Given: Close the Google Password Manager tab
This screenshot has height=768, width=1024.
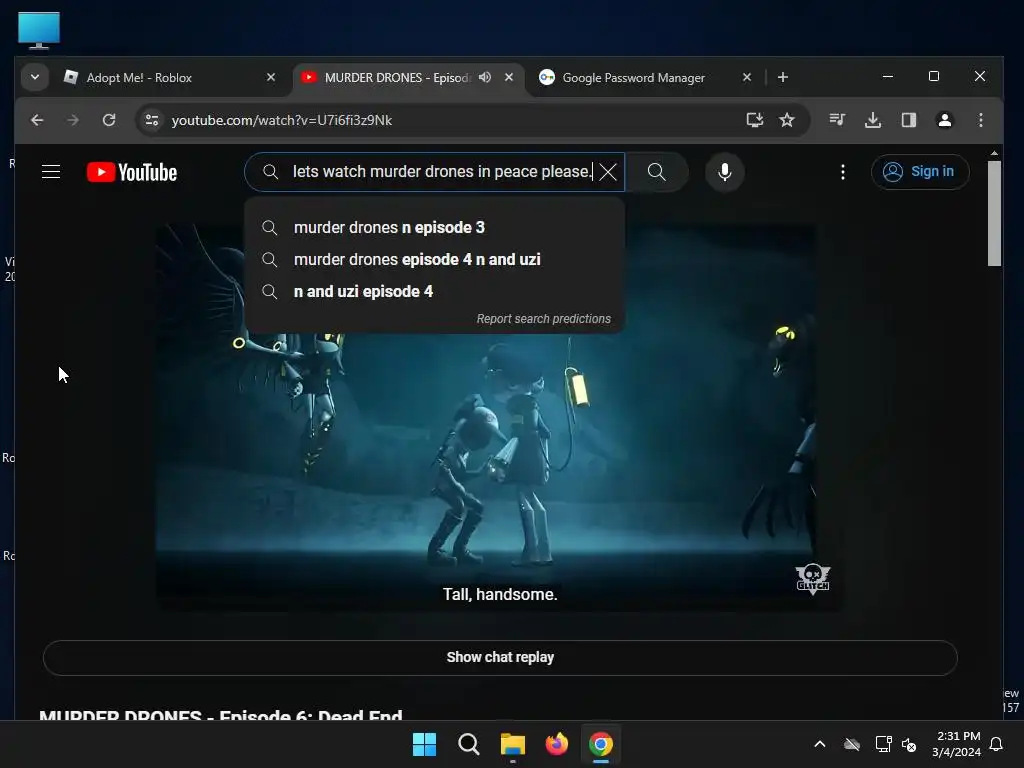Looking at the screenshot, I should tap(747, 77).
